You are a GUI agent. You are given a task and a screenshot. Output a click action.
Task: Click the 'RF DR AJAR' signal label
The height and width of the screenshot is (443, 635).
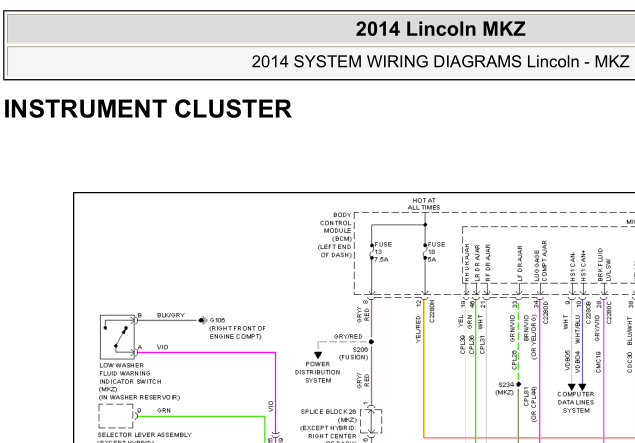click(488, 263)
